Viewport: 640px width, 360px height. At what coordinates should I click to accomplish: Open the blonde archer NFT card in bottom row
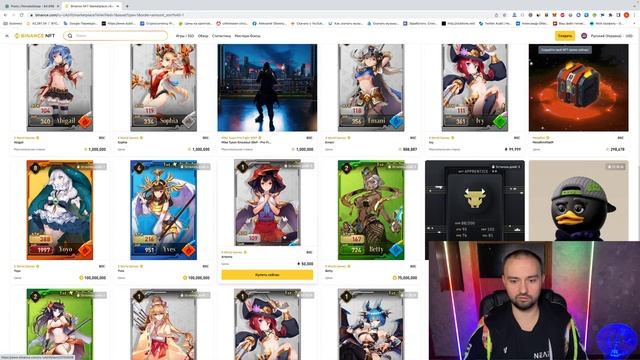pyautogui.click(x=163, y=324)
